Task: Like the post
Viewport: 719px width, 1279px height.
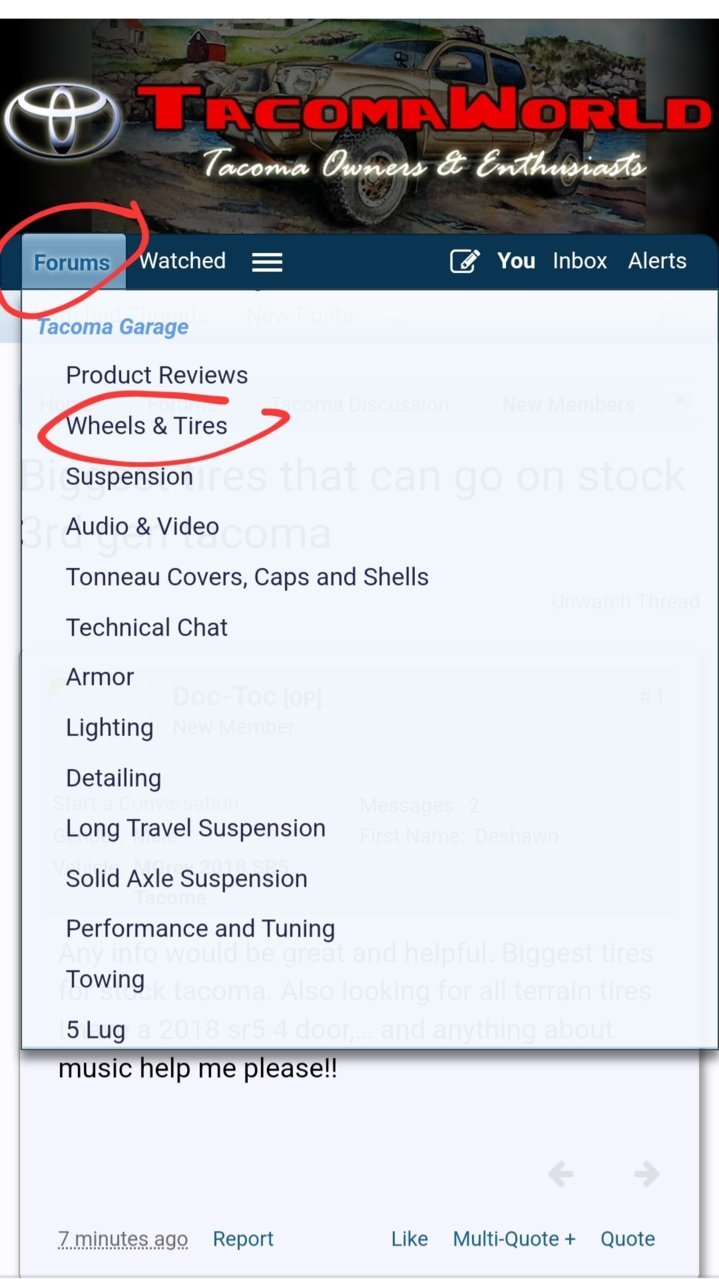Action: tap(409, 1239)
